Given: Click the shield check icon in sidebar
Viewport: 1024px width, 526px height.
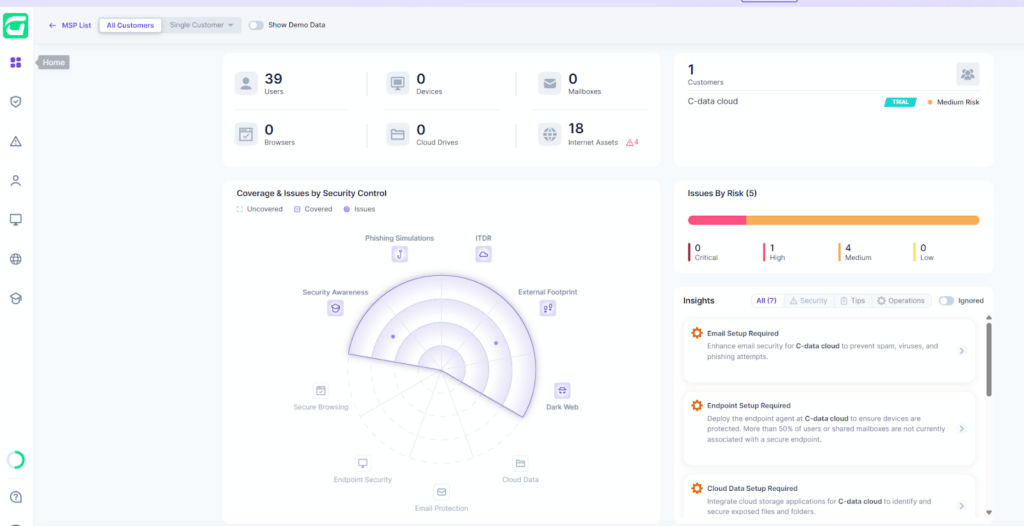Looking at the screenshot, I should coord(16,102).
